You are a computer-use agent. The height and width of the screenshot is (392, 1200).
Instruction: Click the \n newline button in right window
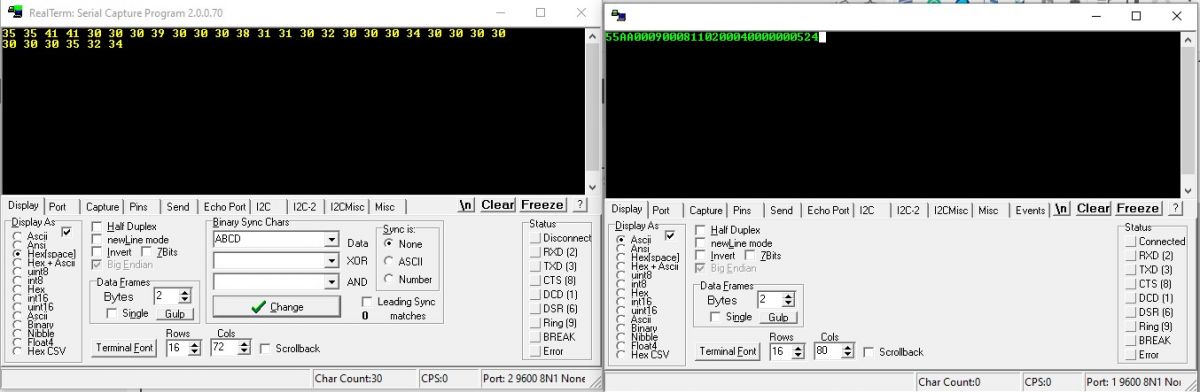pyautogui.click(x=1061, y=208)
